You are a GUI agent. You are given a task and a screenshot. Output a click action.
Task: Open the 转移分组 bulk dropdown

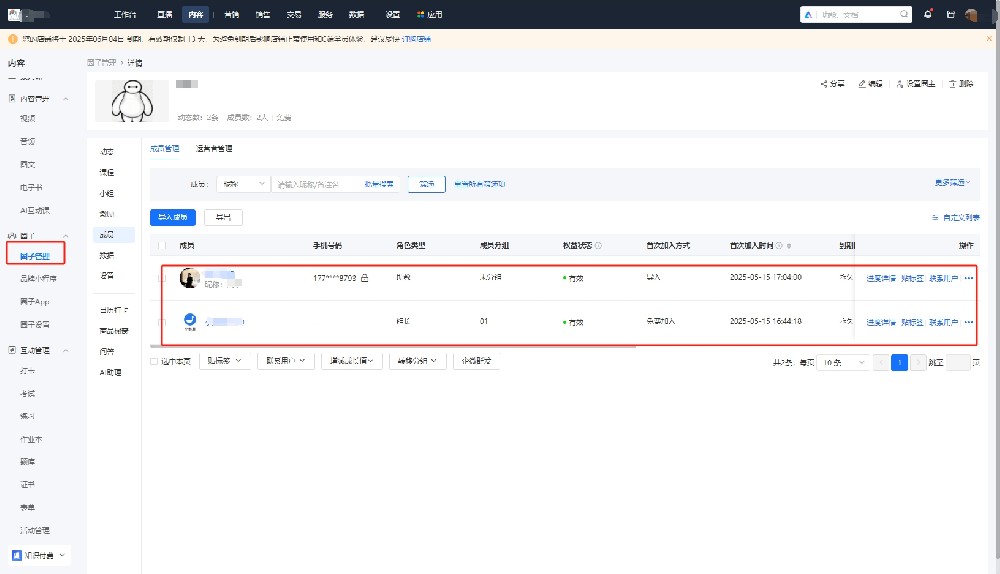[417, 361]
